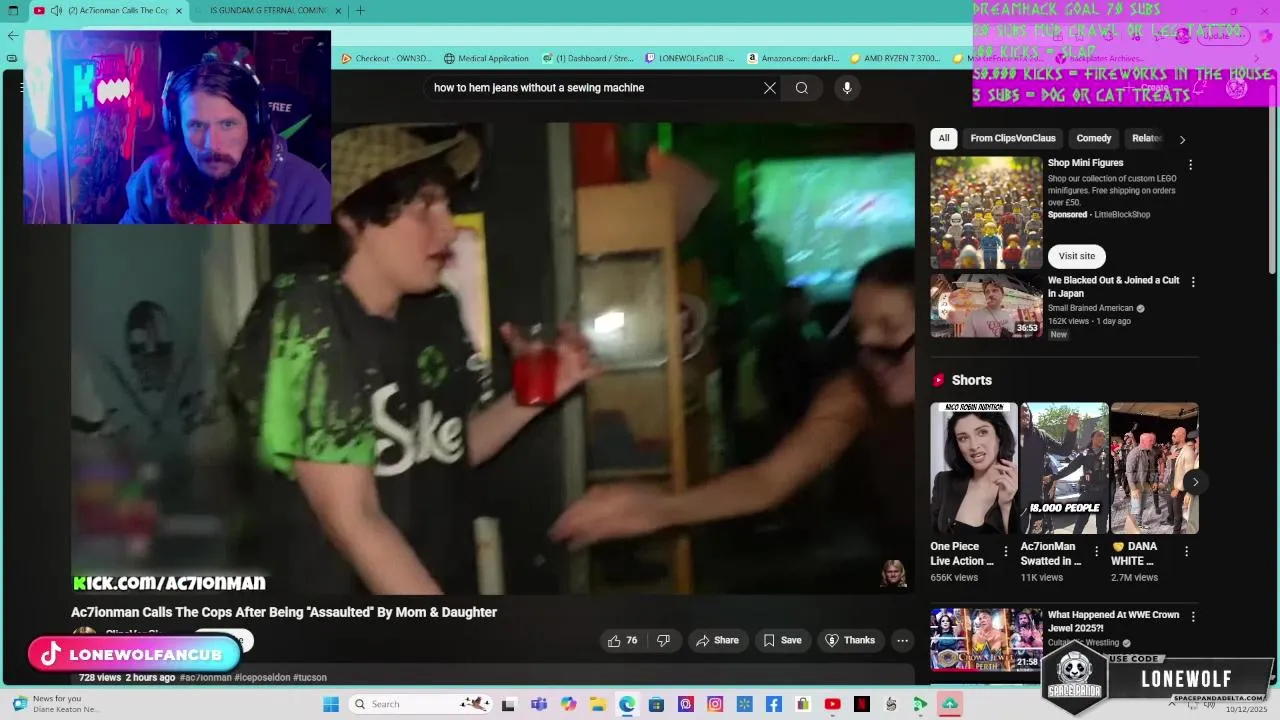
Task: Select the All filter chip
Action: [x=944, y=138]
